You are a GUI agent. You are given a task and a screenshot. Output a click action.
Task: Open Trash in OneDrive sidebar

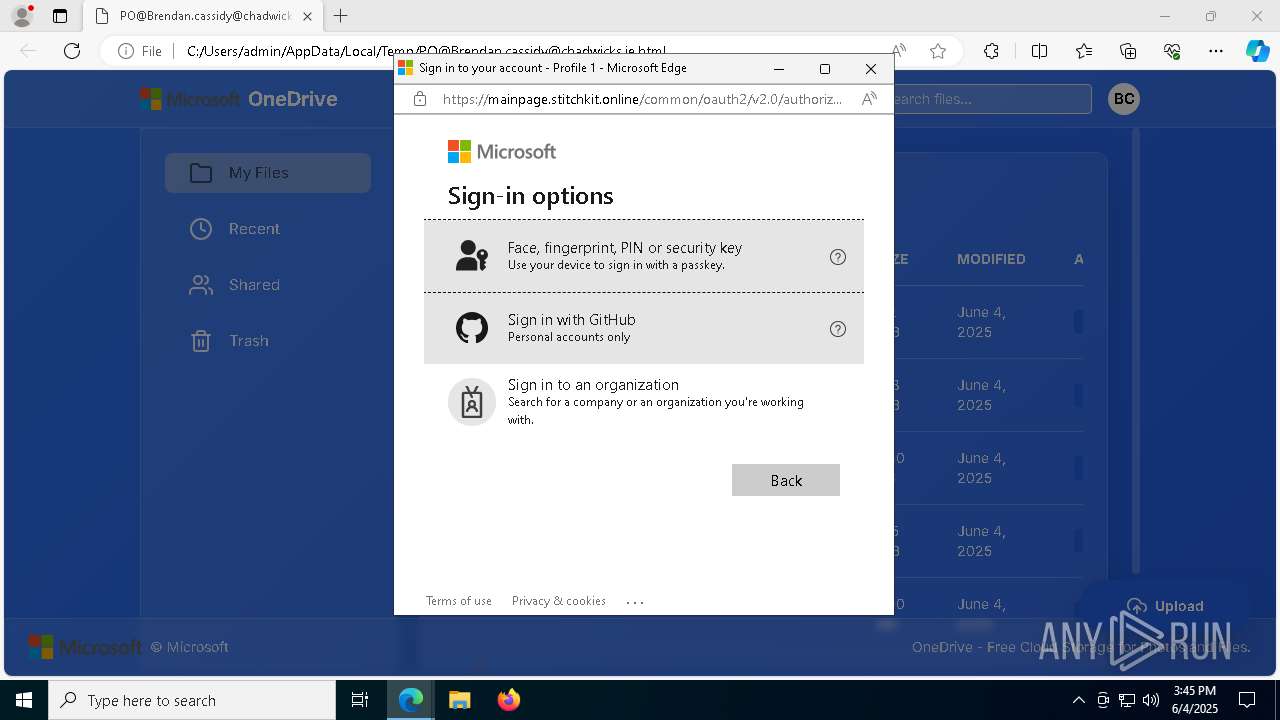tap(268, 341)
